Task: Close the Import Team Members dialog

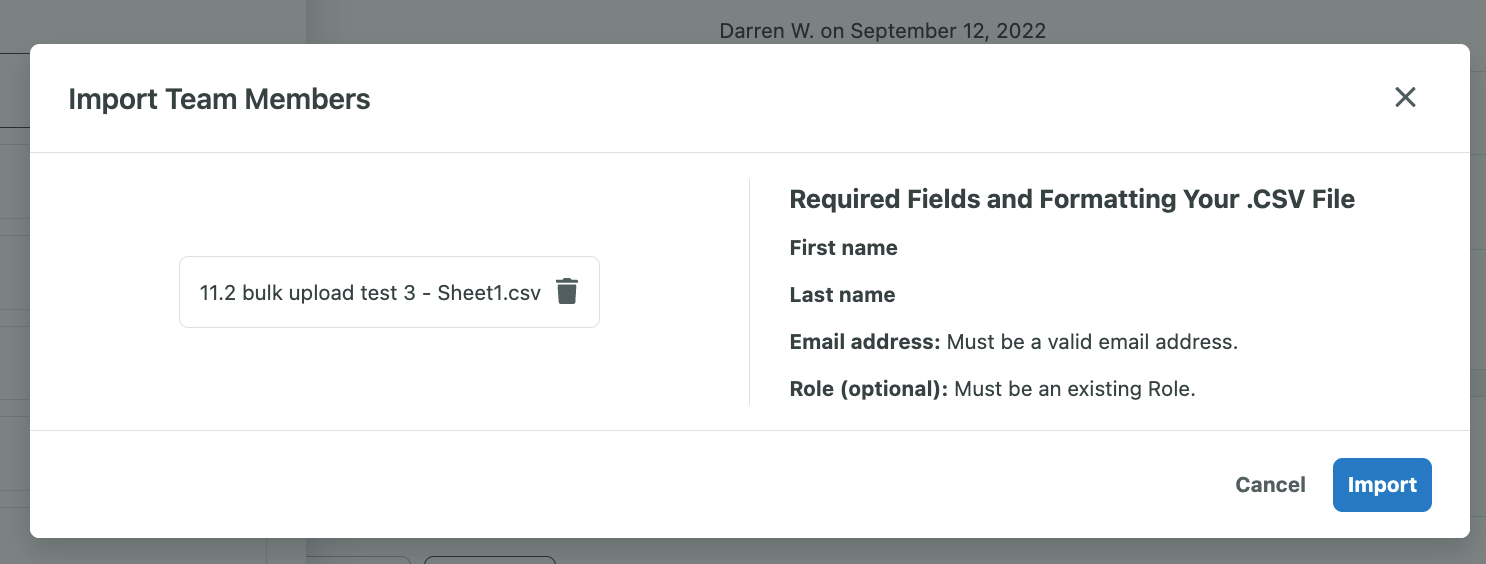Action: click(x=1405, y=97)
